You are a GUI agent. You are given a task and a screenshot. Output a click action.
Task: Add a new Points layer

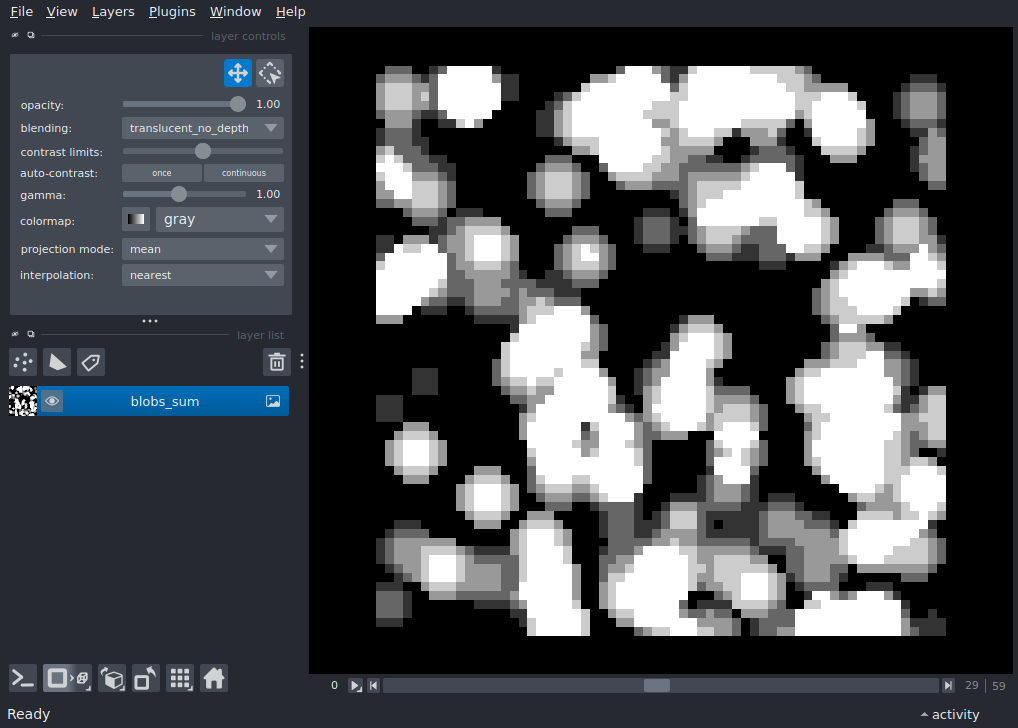(x=22, y=362)
